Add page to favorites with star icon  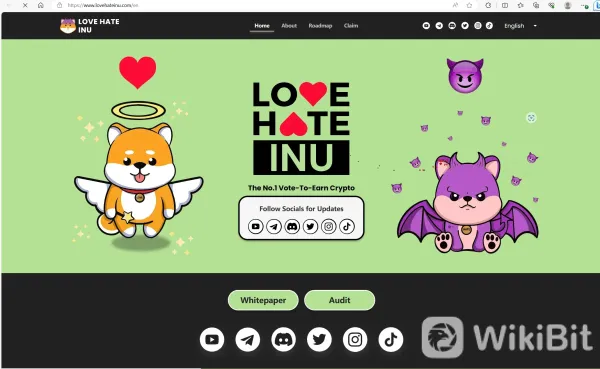click(469, 5)
